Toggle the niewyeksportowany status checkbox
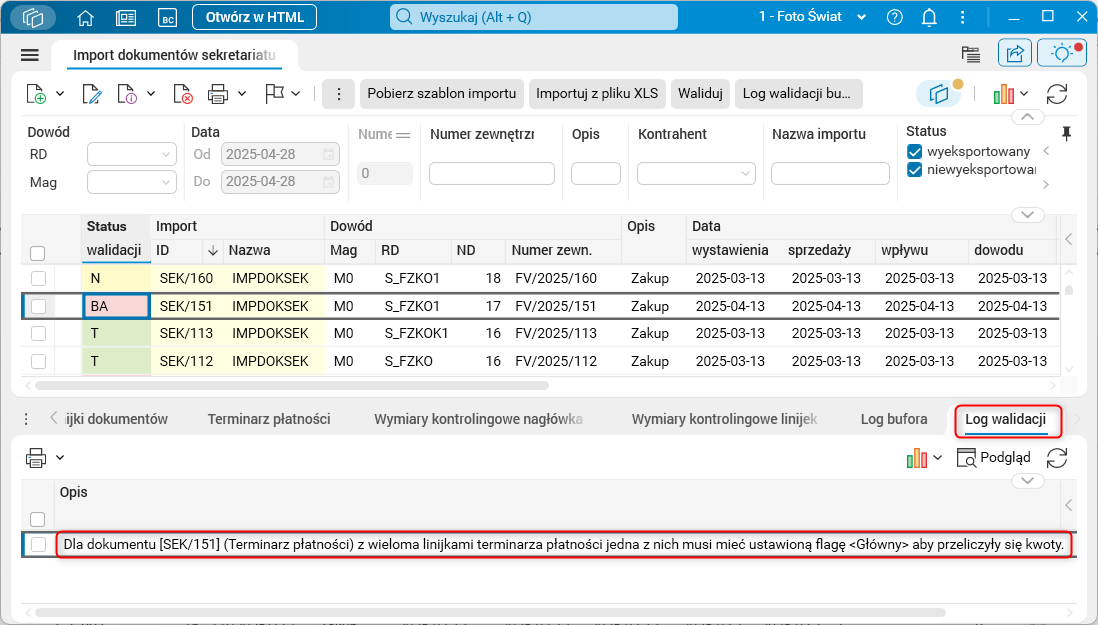The height and width of the screenshot is (625, 1098). (914, 171)
